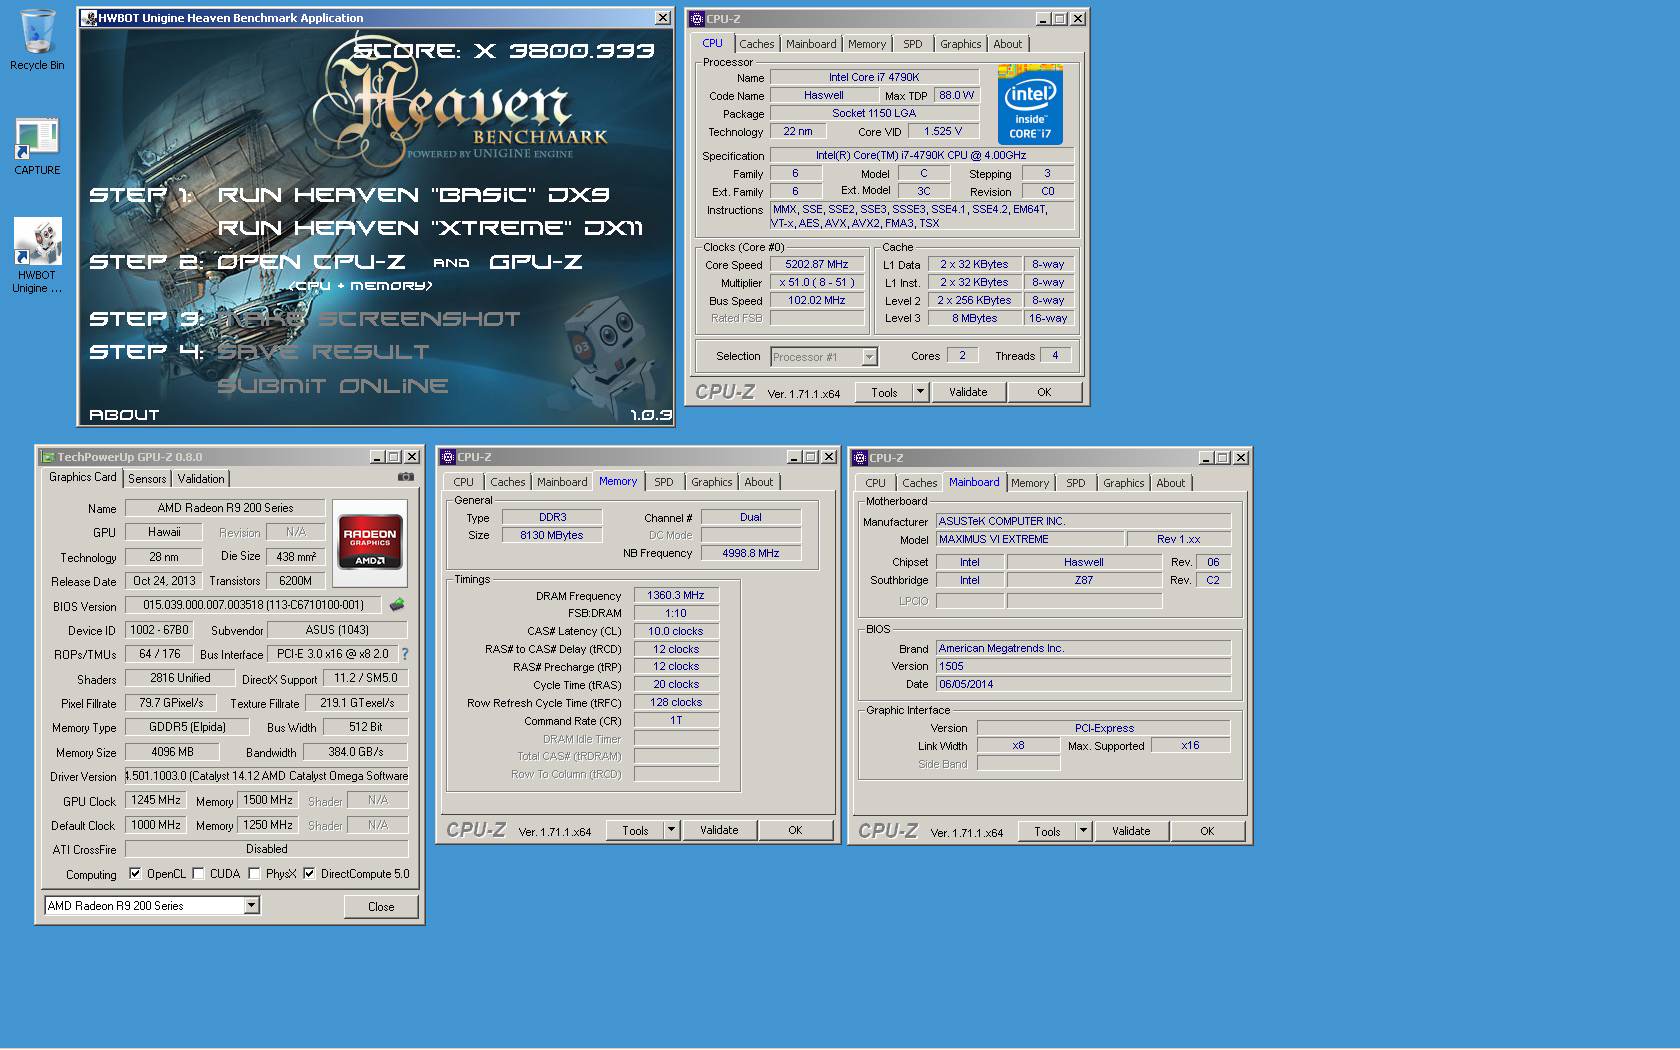Click the CPU-Z Memory window title icon
The width and height of the screenshot is (1680, 1050).
[448, 457]
